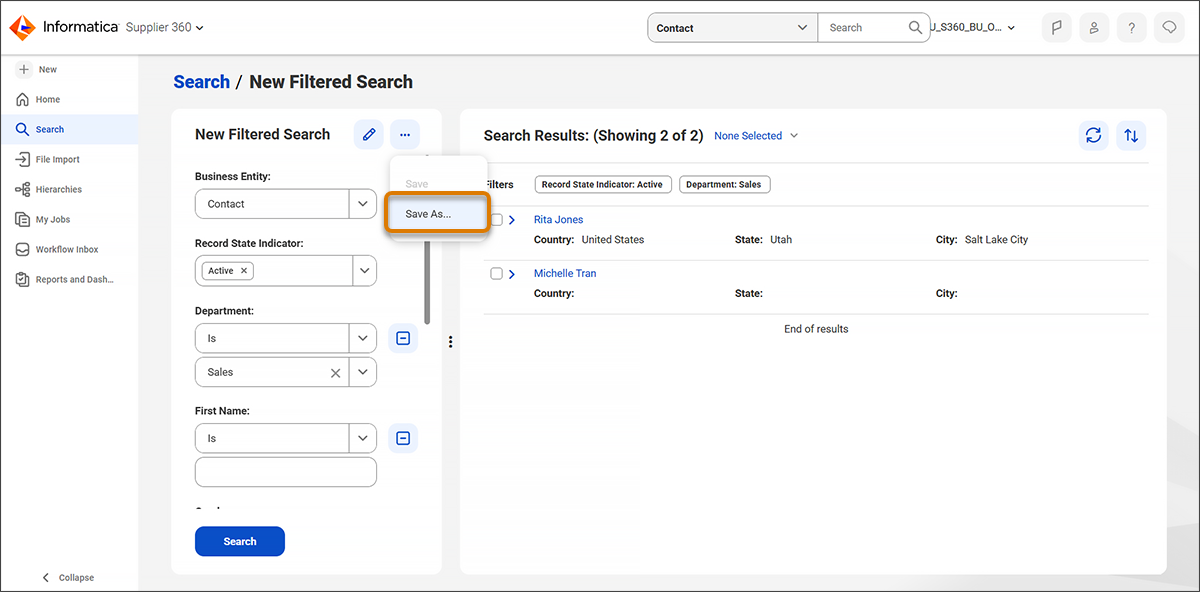Click the pencil edit icon for filtered search
1200x592 pixels.
tap(369, 134)
